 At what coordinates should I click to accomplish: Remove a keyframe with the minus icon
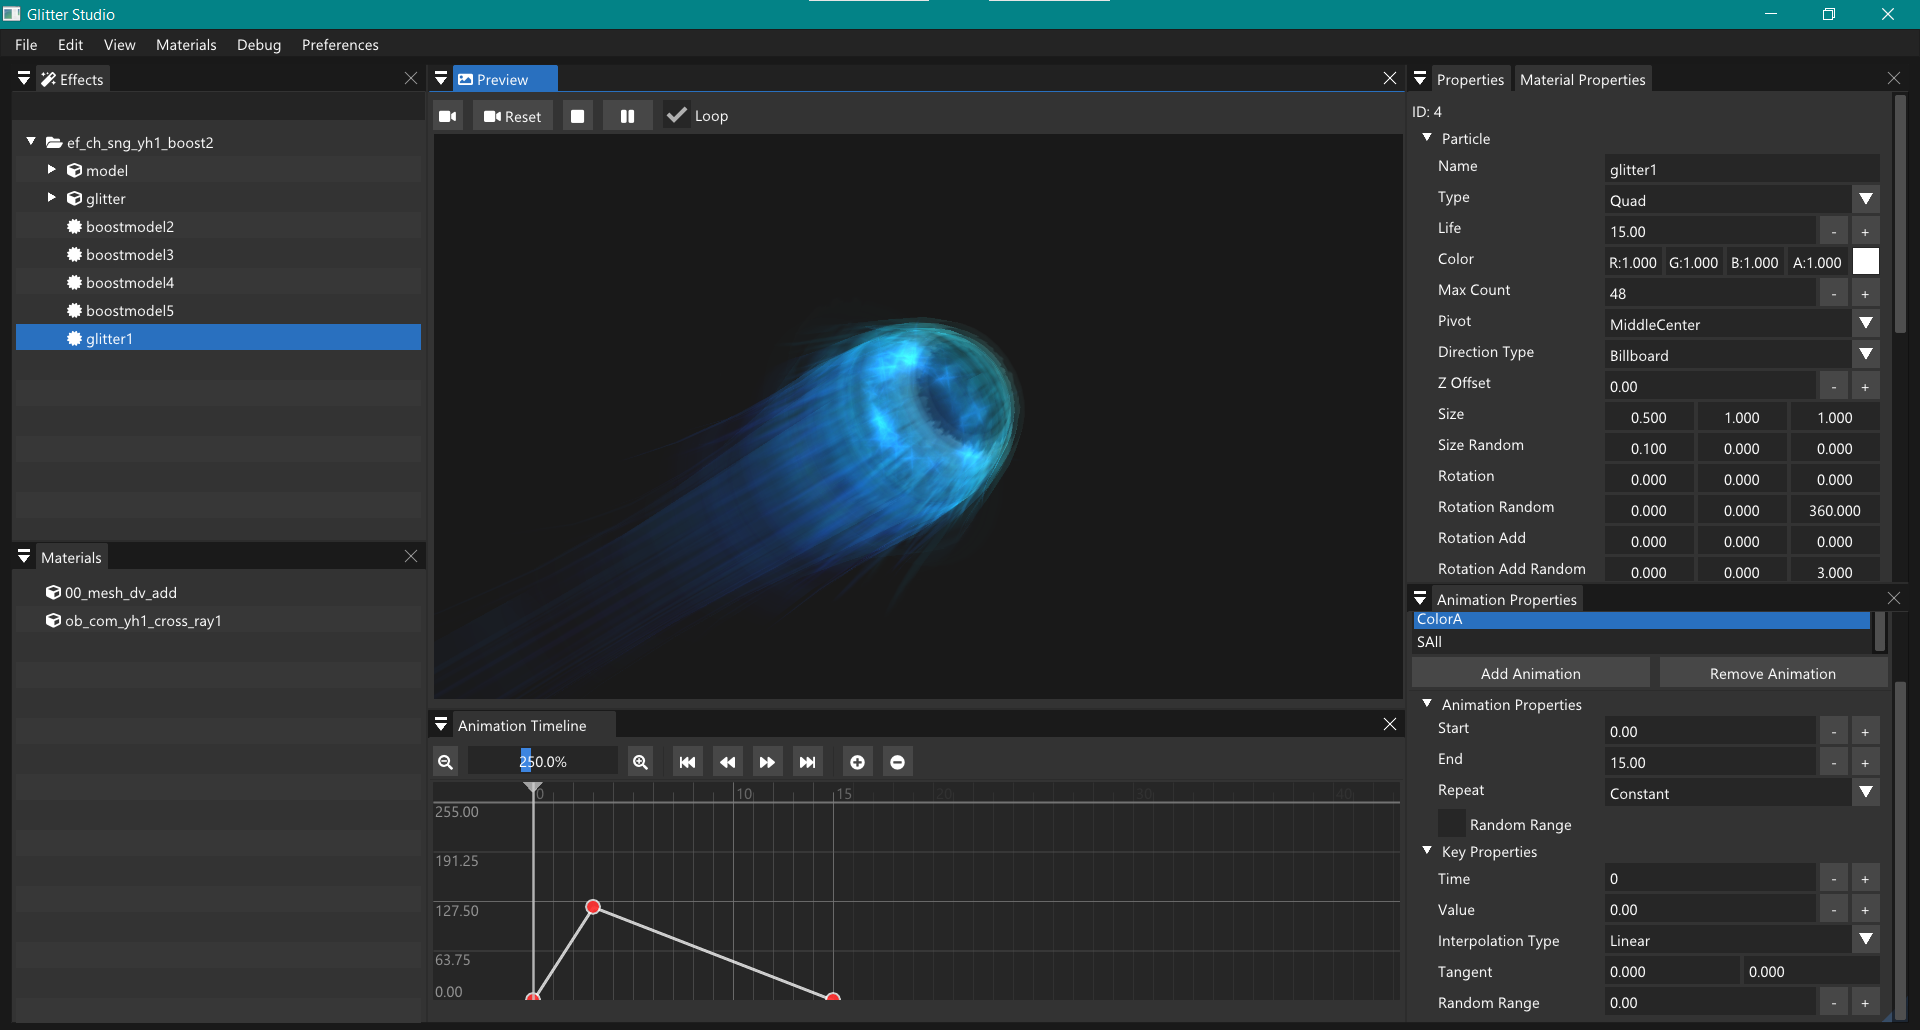click(x=898, y=762)
